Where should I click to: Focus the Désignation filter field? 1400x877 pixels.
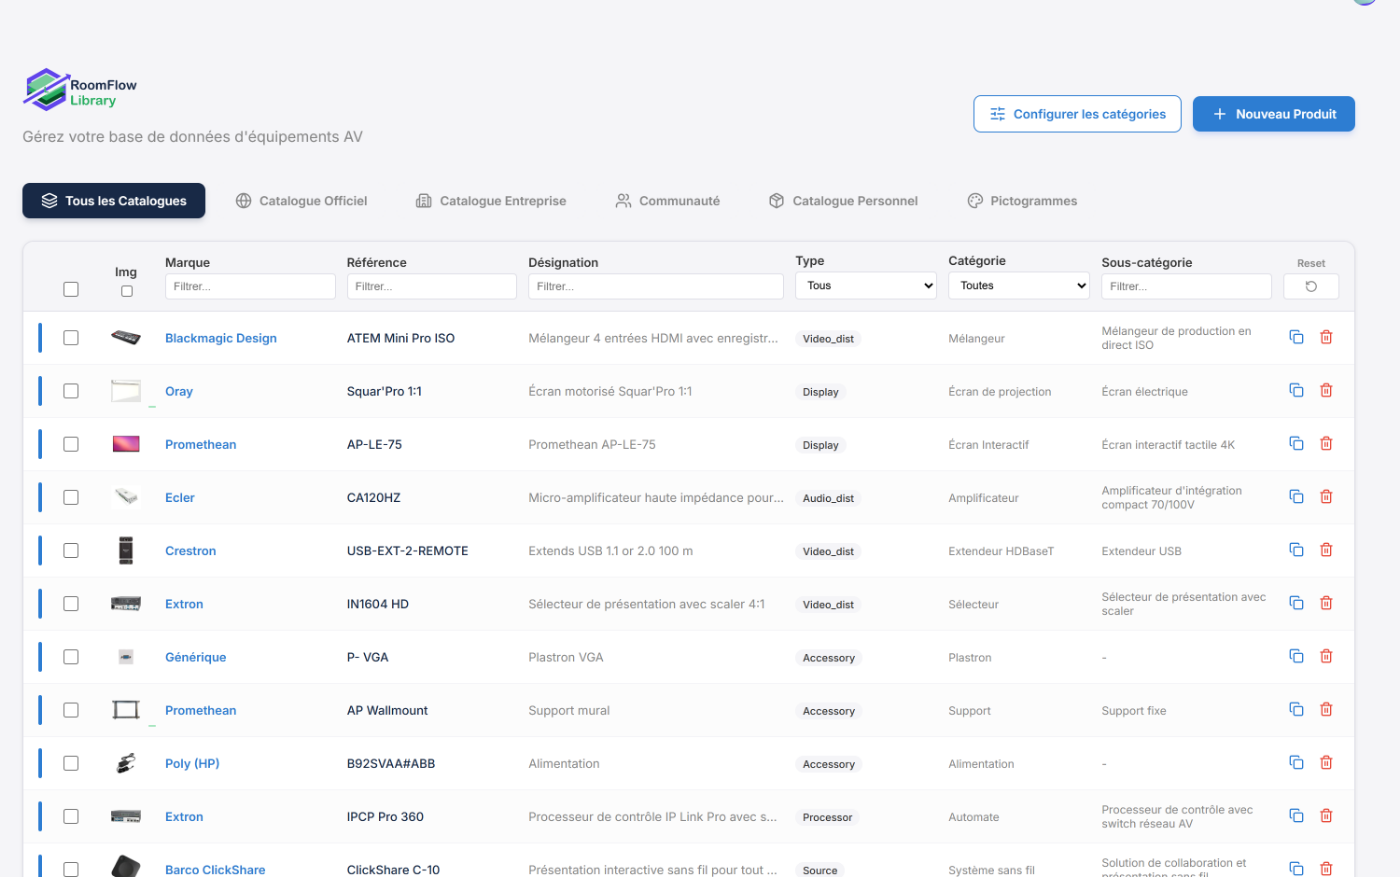pos(656,286)
